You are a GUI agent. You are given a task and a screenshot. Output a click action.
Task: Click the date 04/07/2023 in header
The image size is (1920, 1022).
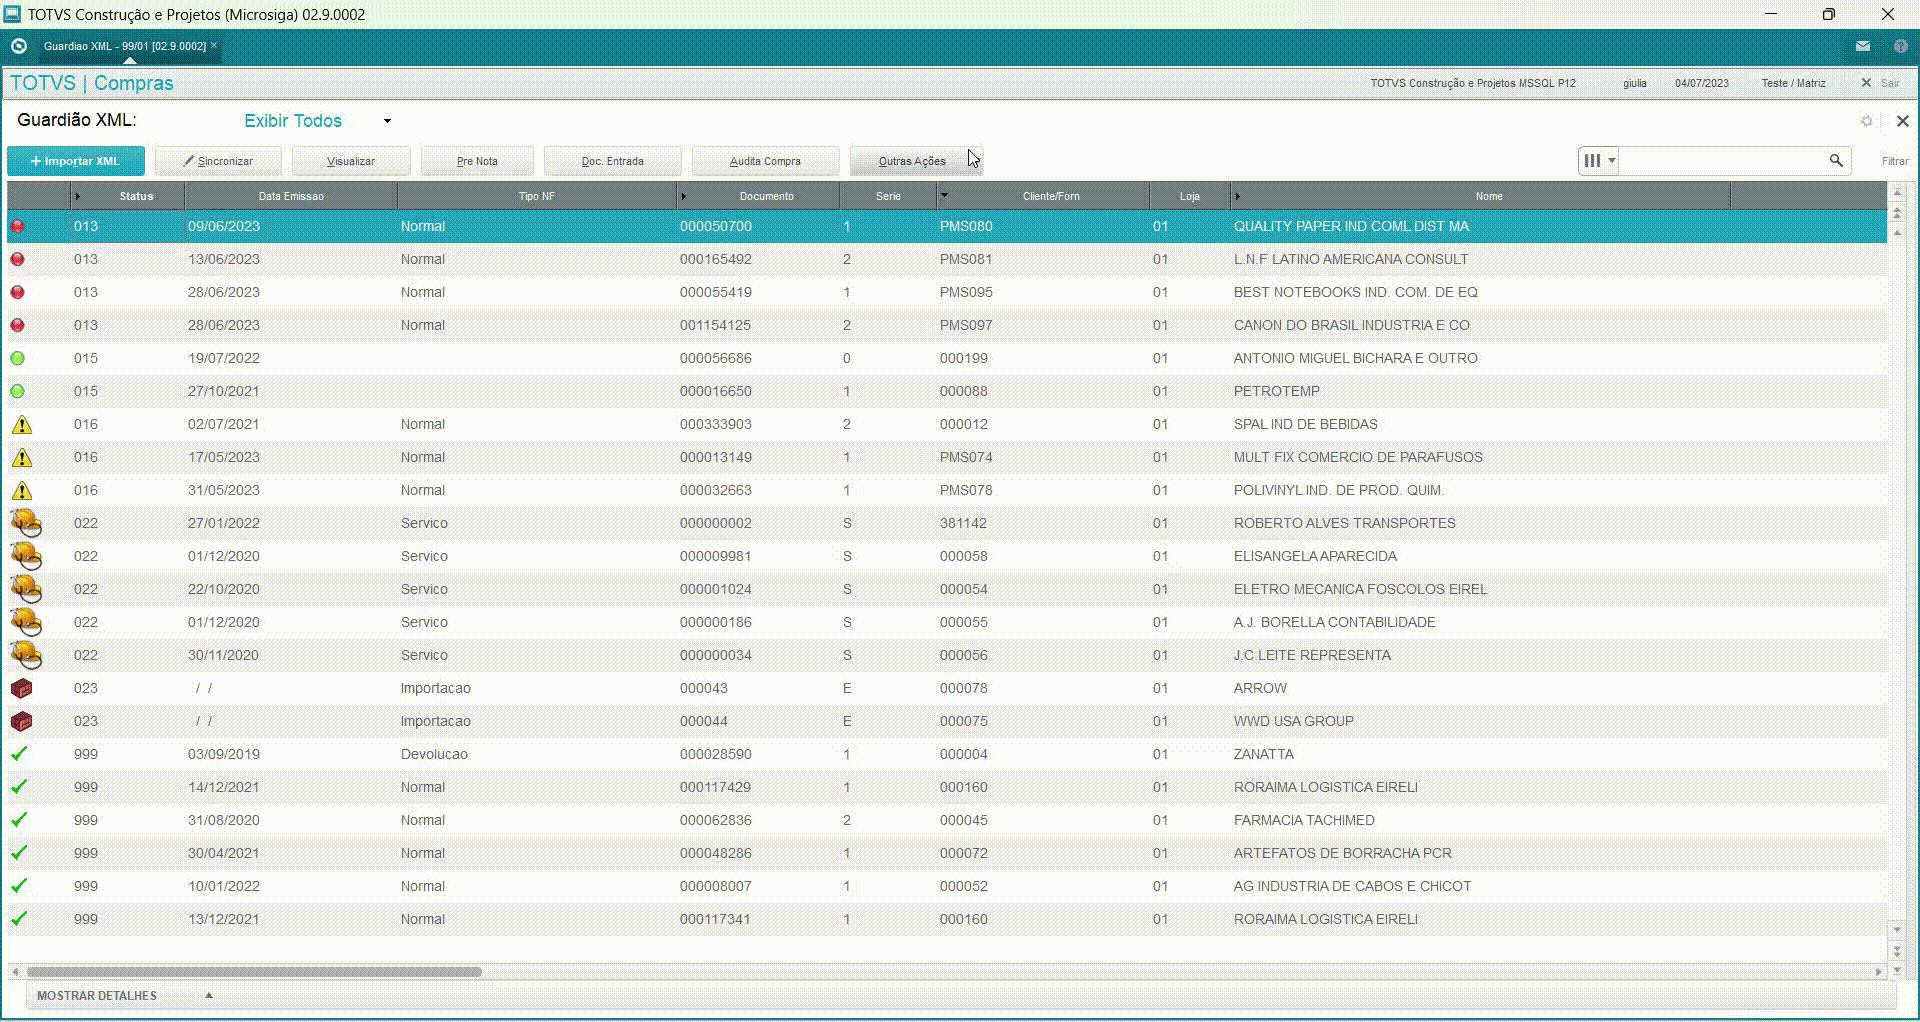pyautogui.click(x=1702, y=83)
